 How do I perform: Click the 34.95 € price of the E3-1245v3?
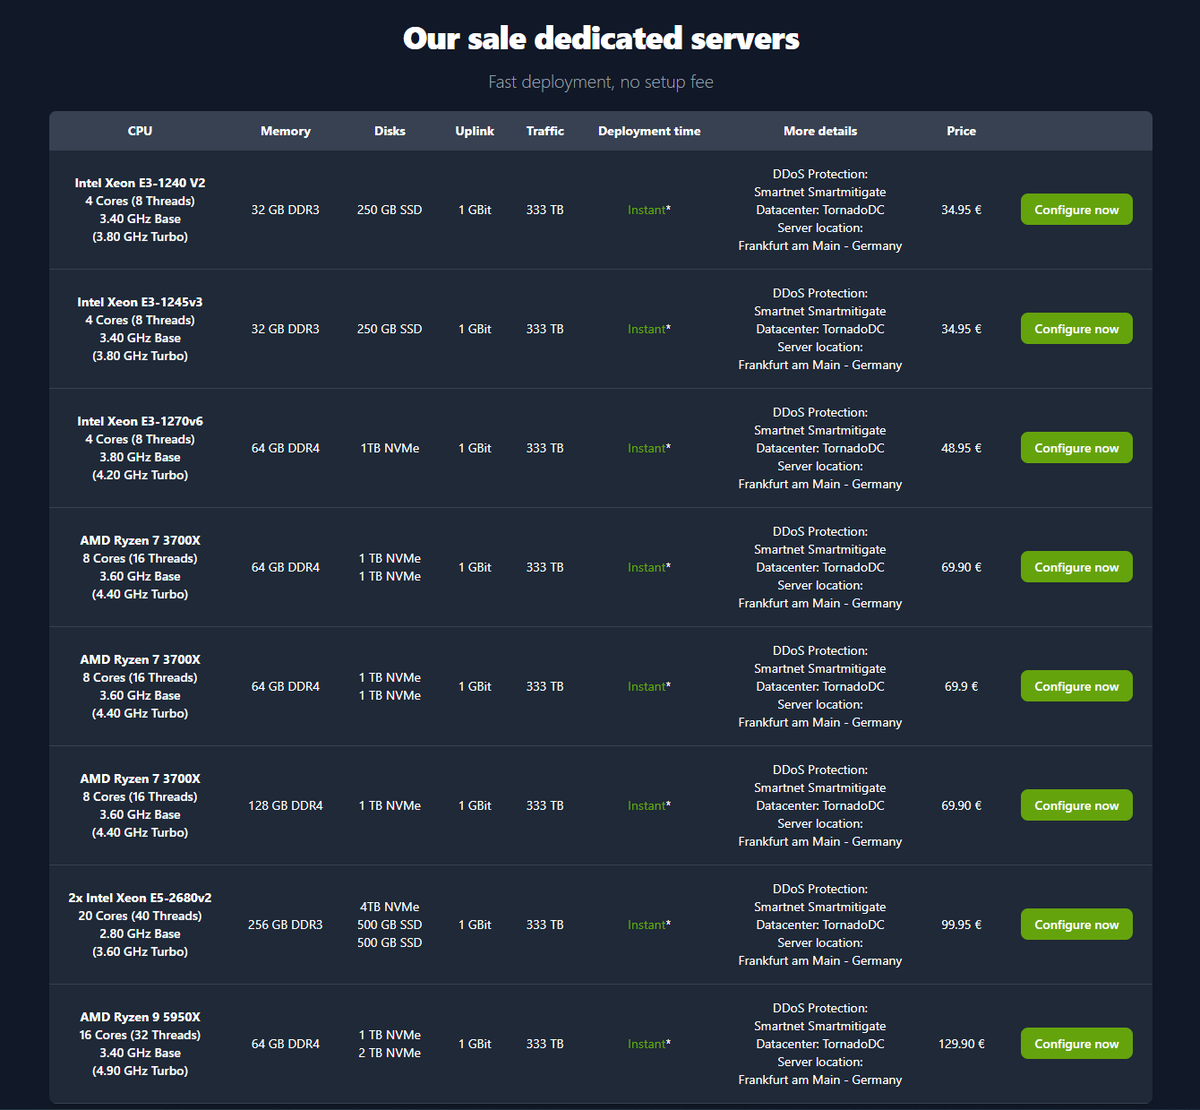[961, 329]
